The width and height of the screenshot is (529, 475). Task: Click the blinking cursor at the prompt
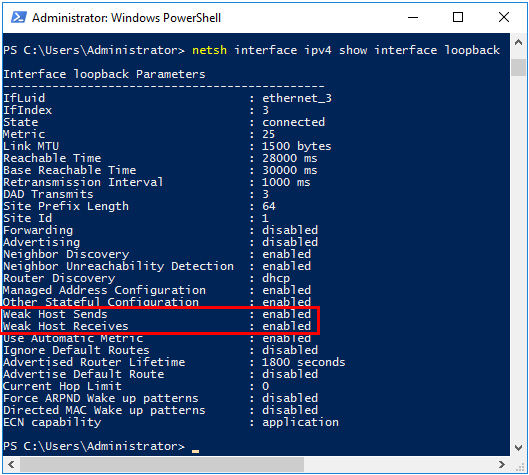coord(195,451)
